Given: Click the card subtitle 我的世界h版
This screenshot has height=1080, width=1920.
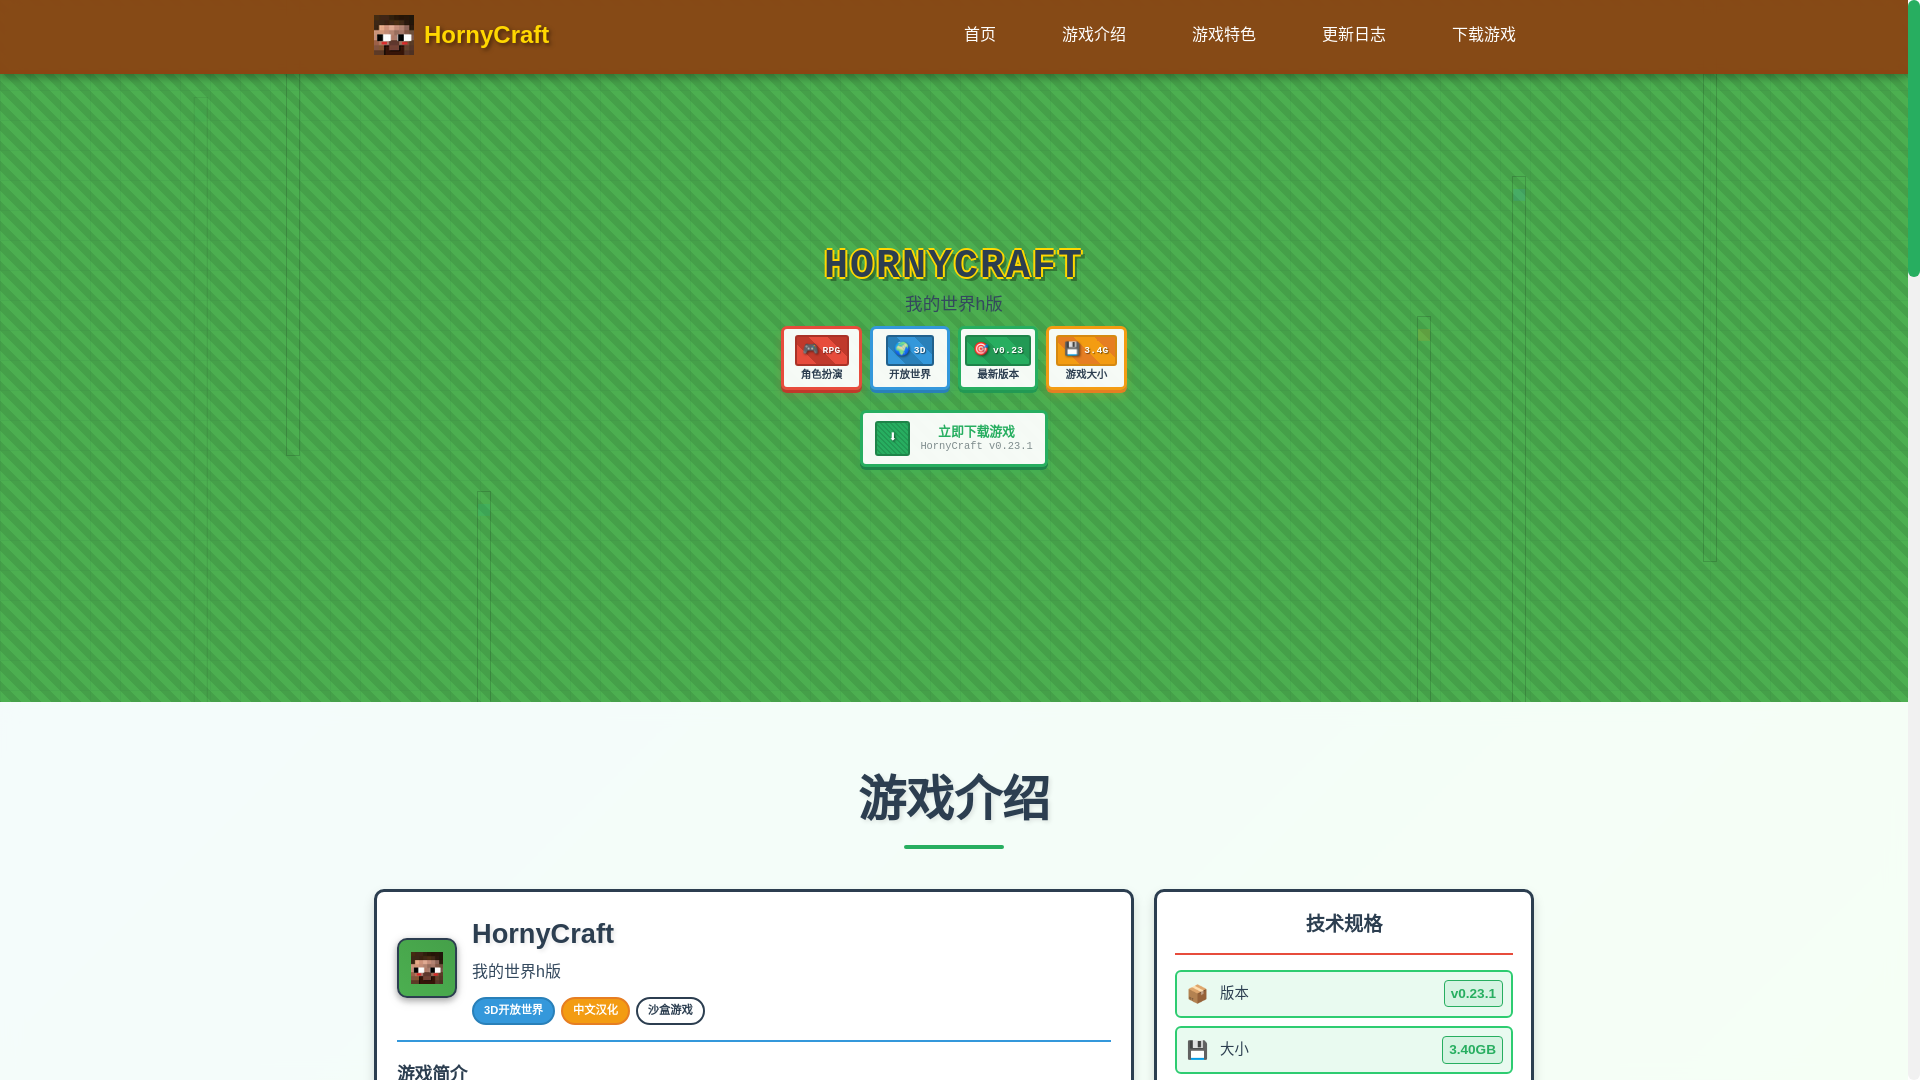Looking at the screenshot, I should [x=516, y=972].
